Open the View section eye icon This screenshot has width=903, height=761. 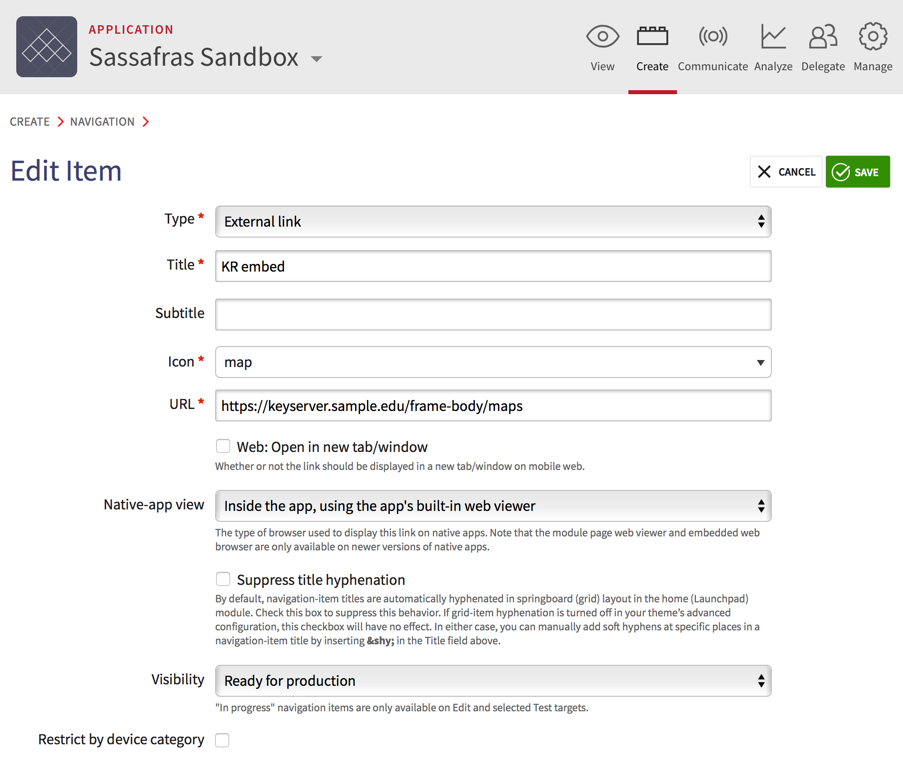coord(602,37)
